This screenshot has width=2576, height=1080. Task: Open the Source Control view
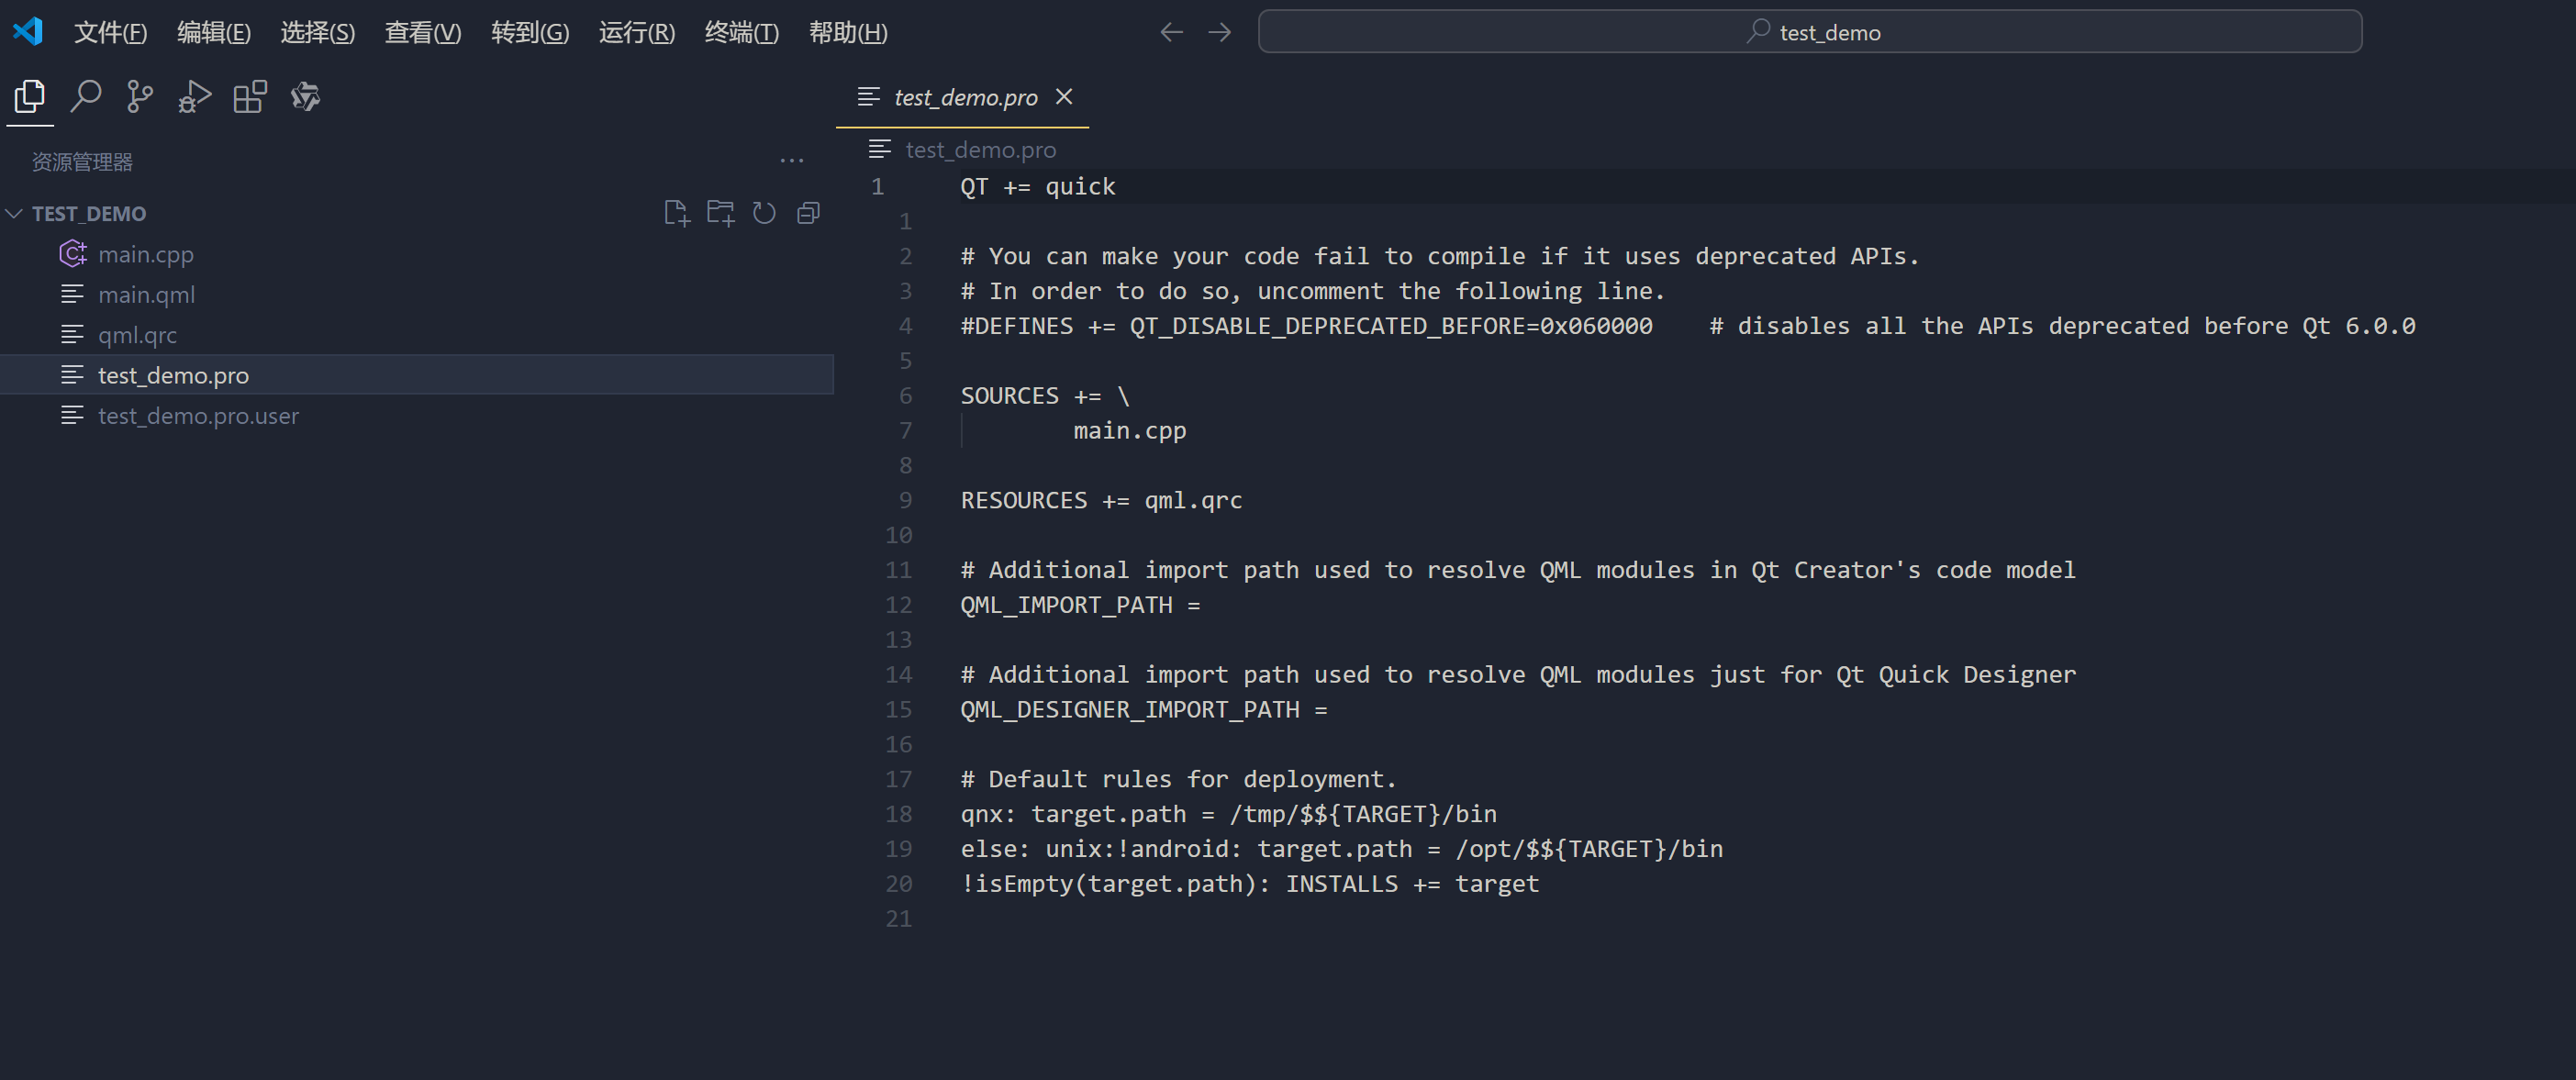pos(139,96)
